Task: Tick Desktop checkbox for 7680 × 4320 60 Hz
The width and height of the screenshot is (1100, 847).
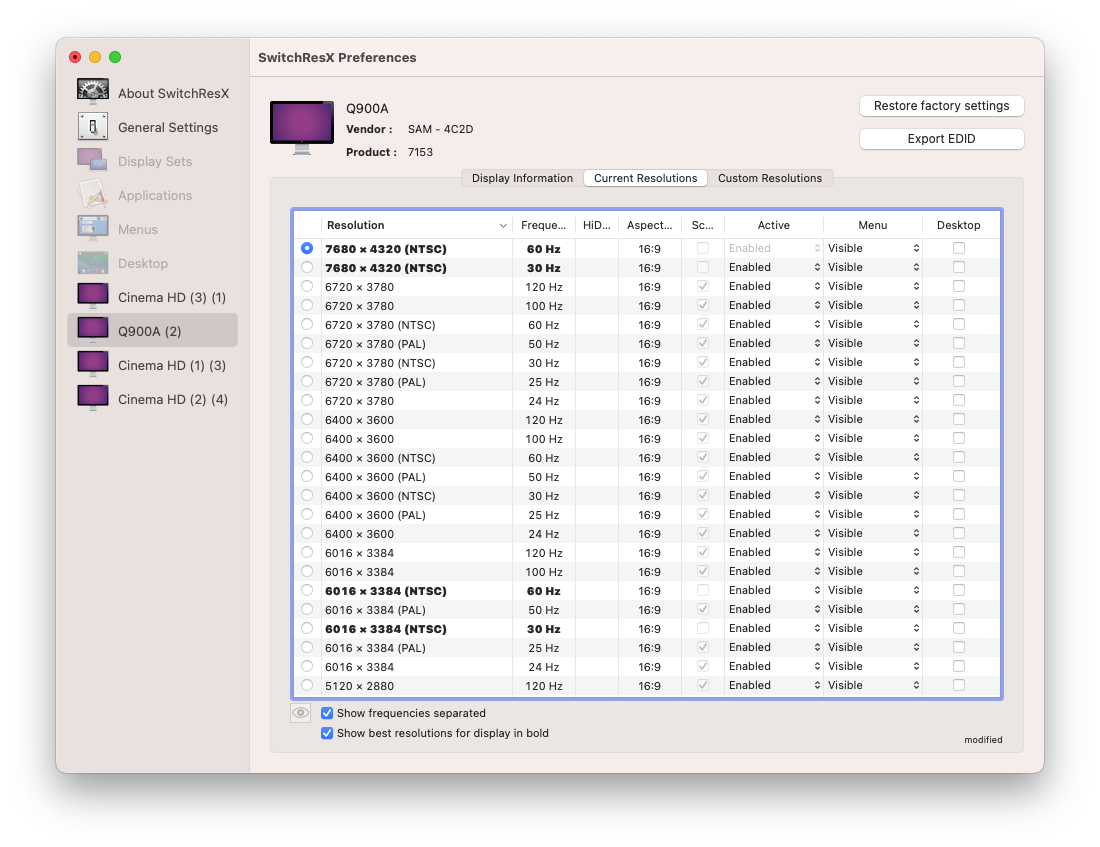Action: 959,248
